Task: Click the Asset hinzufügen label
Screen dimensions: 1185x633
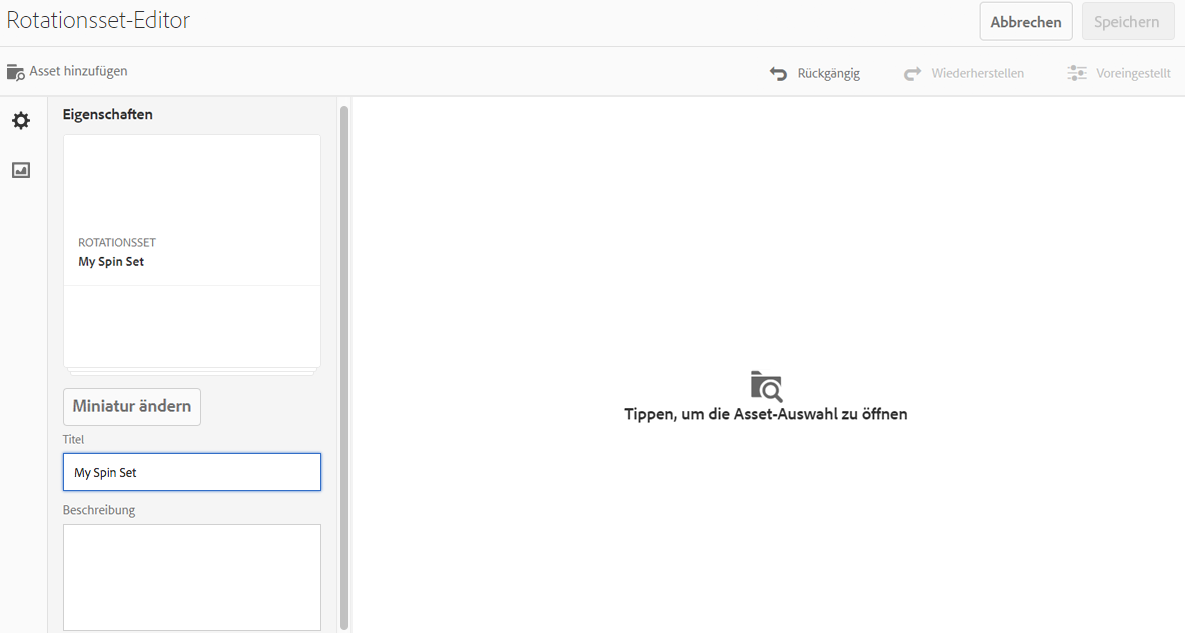Action: [79, 71]
